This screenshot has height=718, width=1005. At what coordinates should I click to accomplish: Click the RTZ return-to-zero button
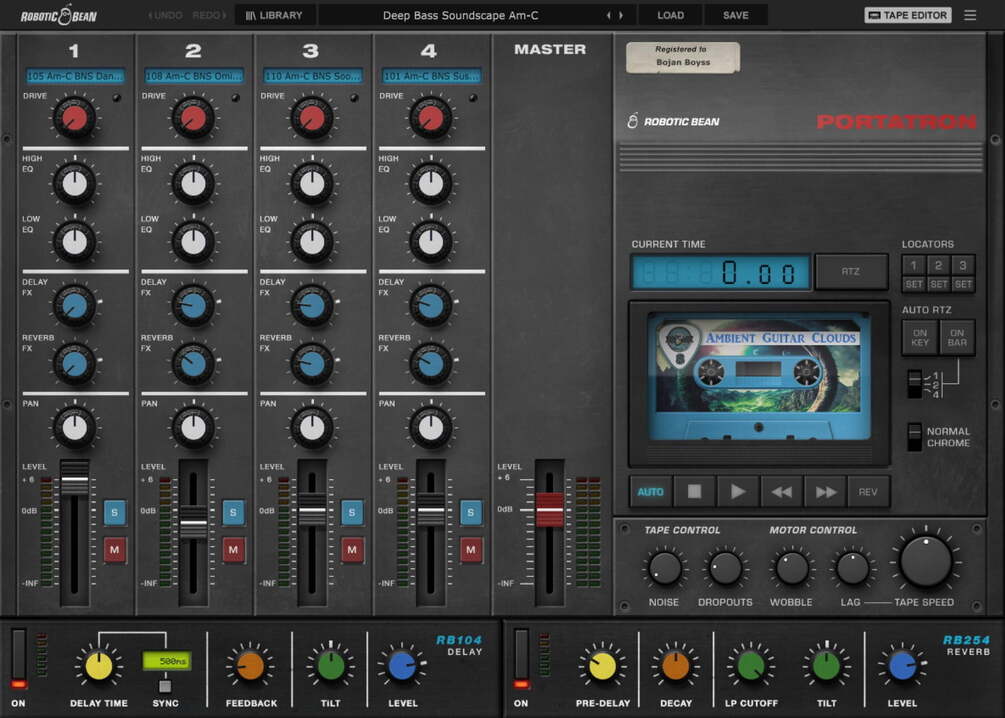point(851,272)
